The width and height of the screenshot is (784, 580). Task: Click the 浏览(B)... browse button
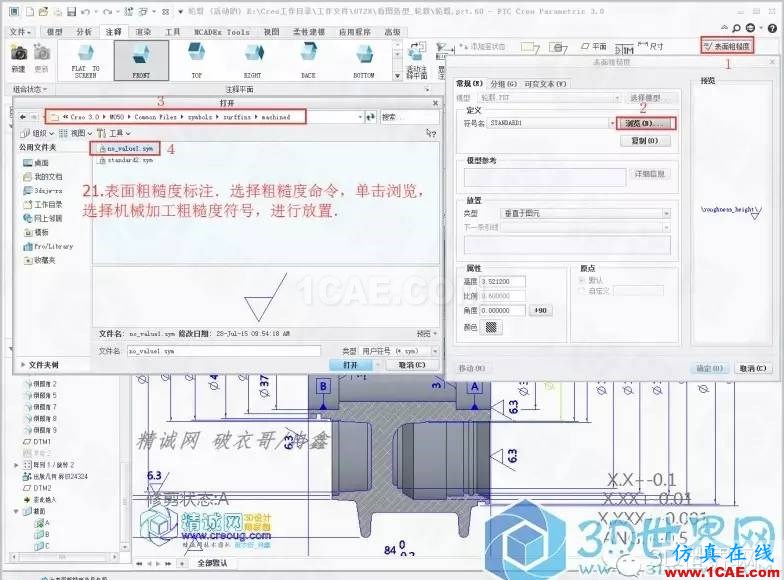[646, 123]
